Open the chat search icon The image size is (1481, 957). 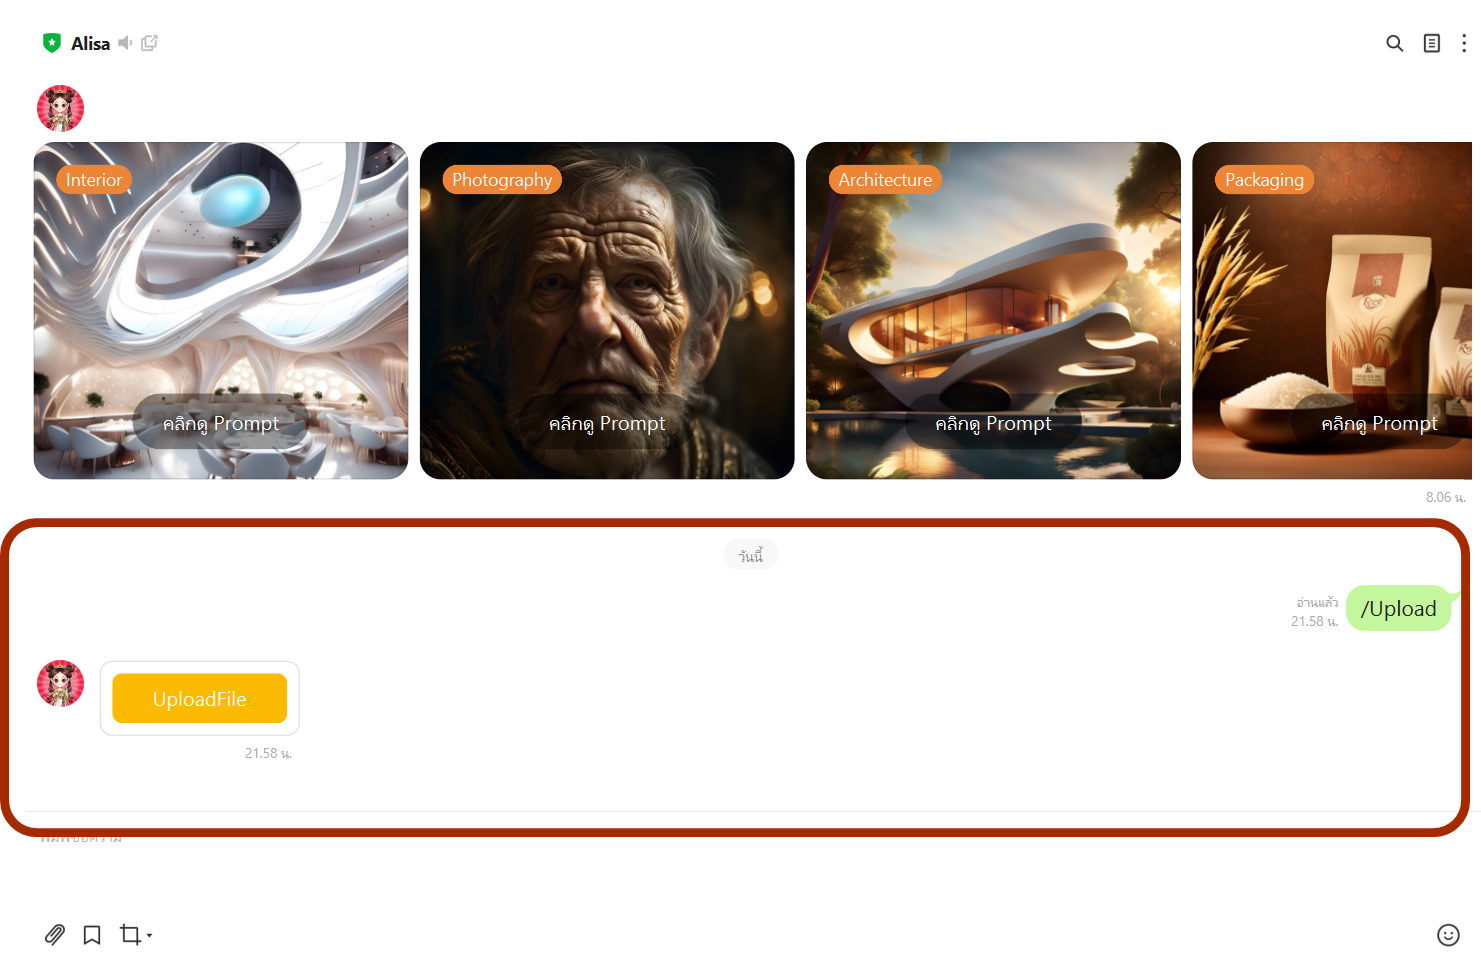pyautogui.click(x=1394, y=43)
